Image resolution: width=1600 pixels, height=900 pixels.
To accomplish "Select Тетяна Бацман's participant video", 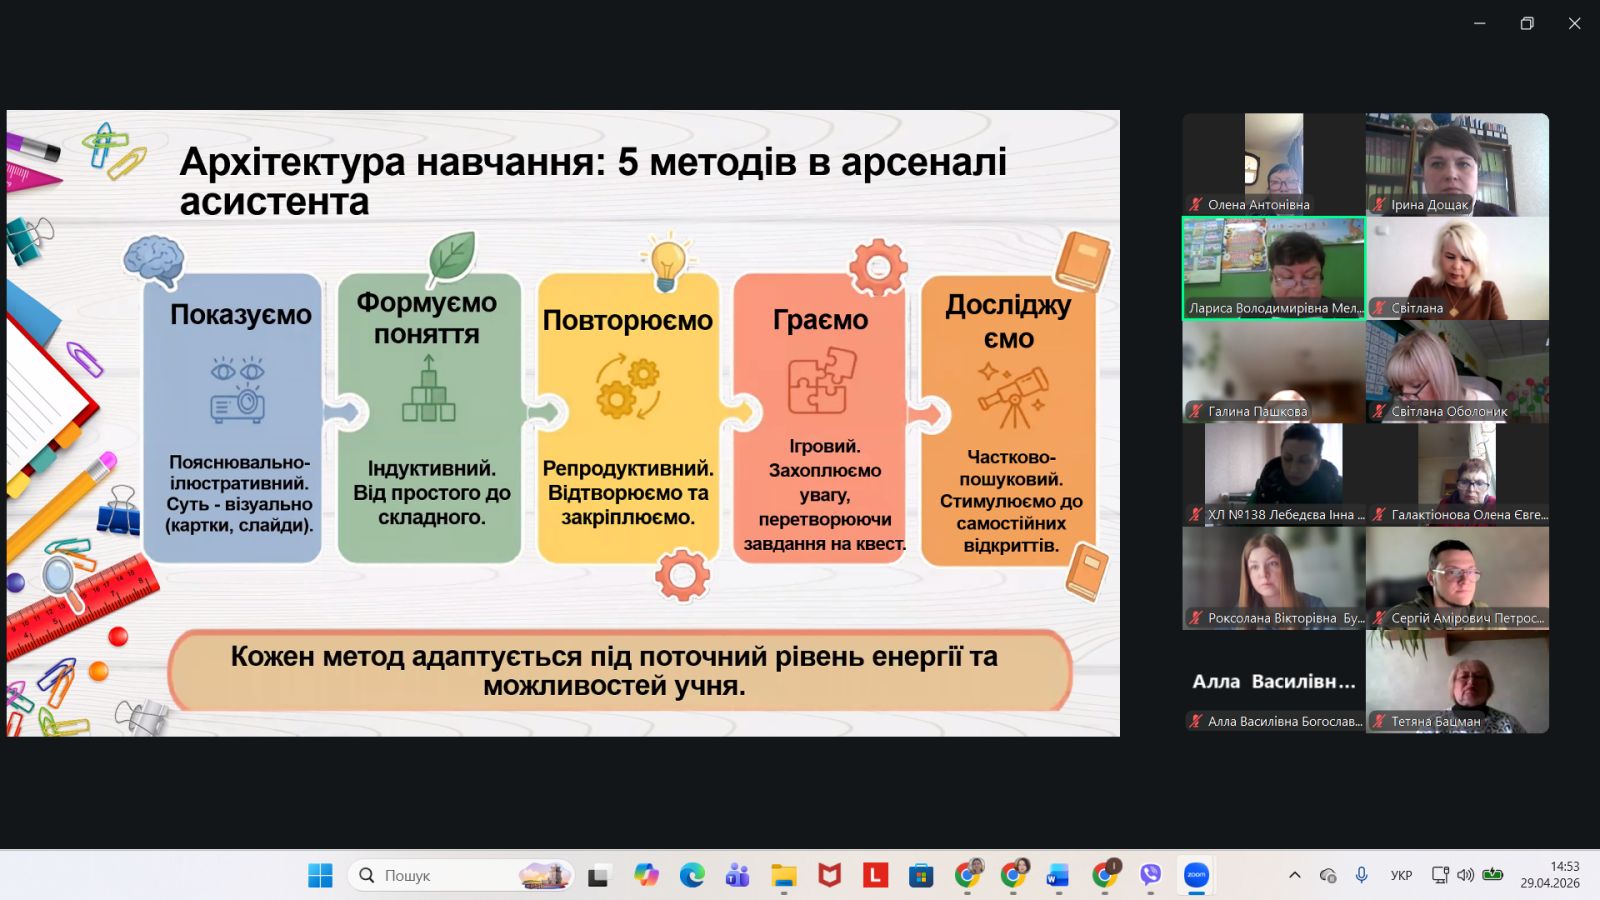I will point(1457,682).
